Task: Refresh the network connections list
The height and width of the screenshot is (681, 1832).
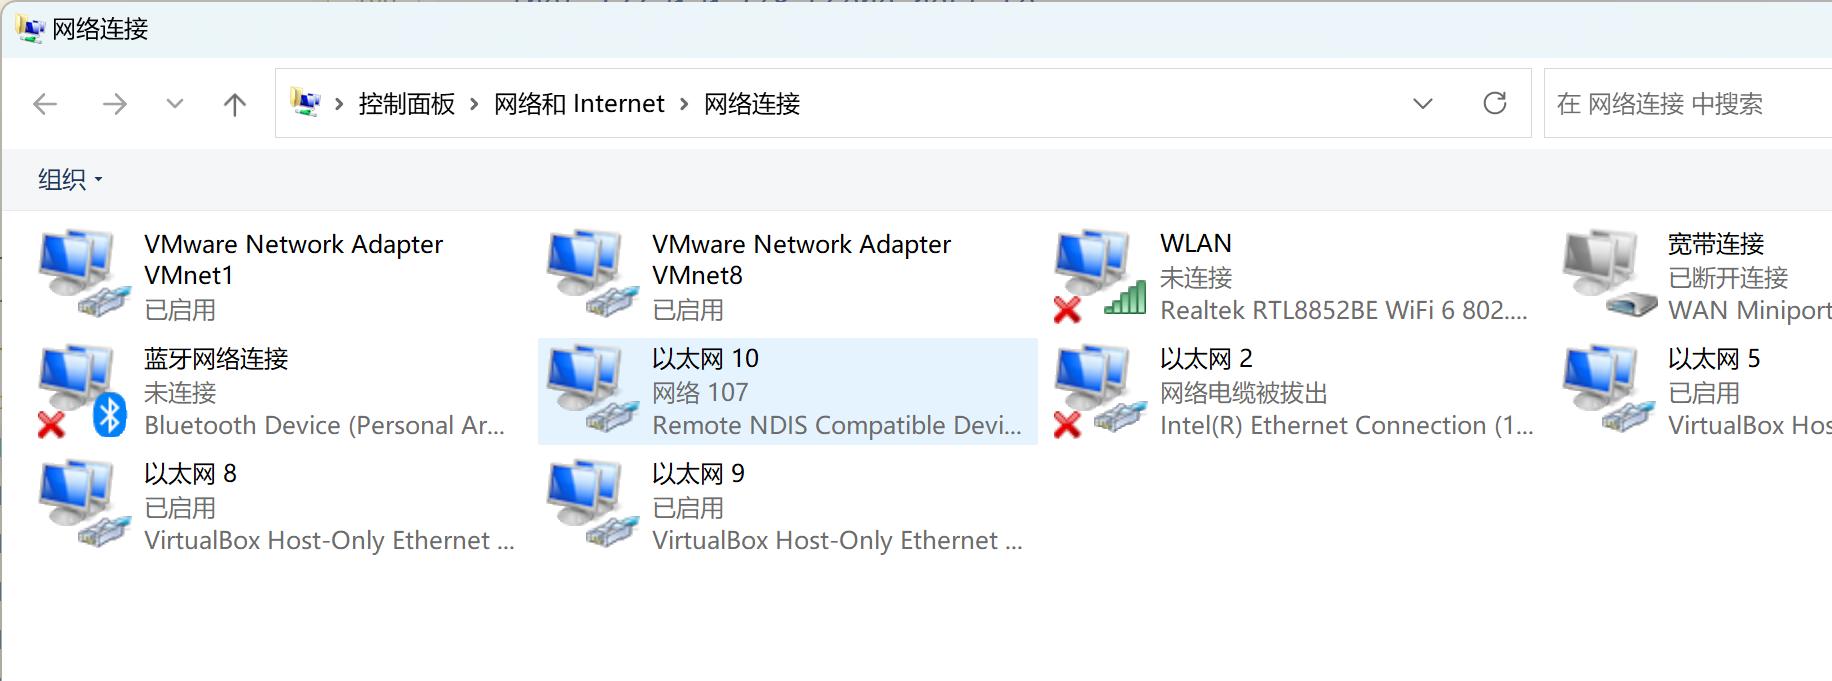Action: (x=1495, y=103)
